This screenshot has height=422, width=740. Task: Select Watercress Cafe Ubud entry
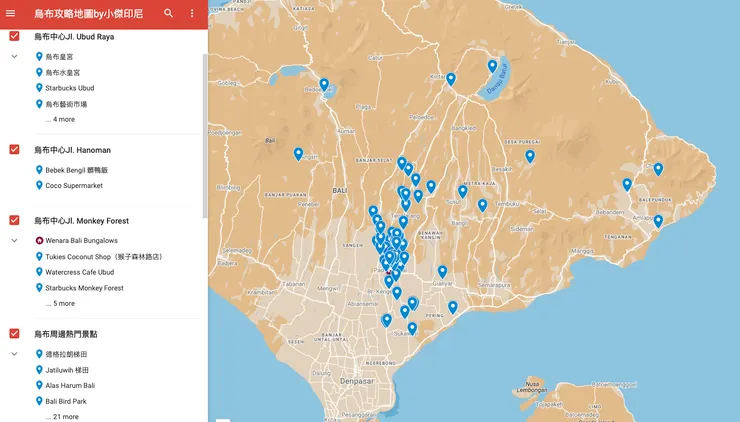pos(79,272)
